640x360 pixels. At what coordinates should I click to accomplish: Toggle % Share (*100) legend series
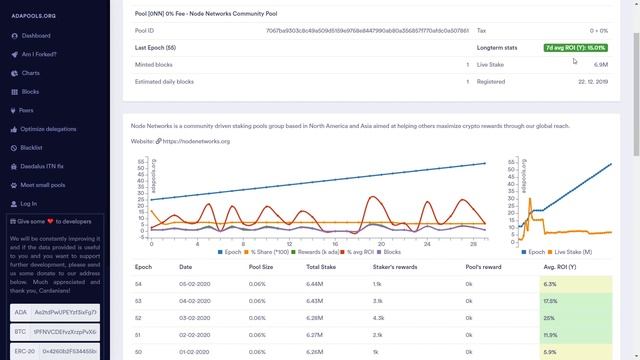click(x=266, y=252)
